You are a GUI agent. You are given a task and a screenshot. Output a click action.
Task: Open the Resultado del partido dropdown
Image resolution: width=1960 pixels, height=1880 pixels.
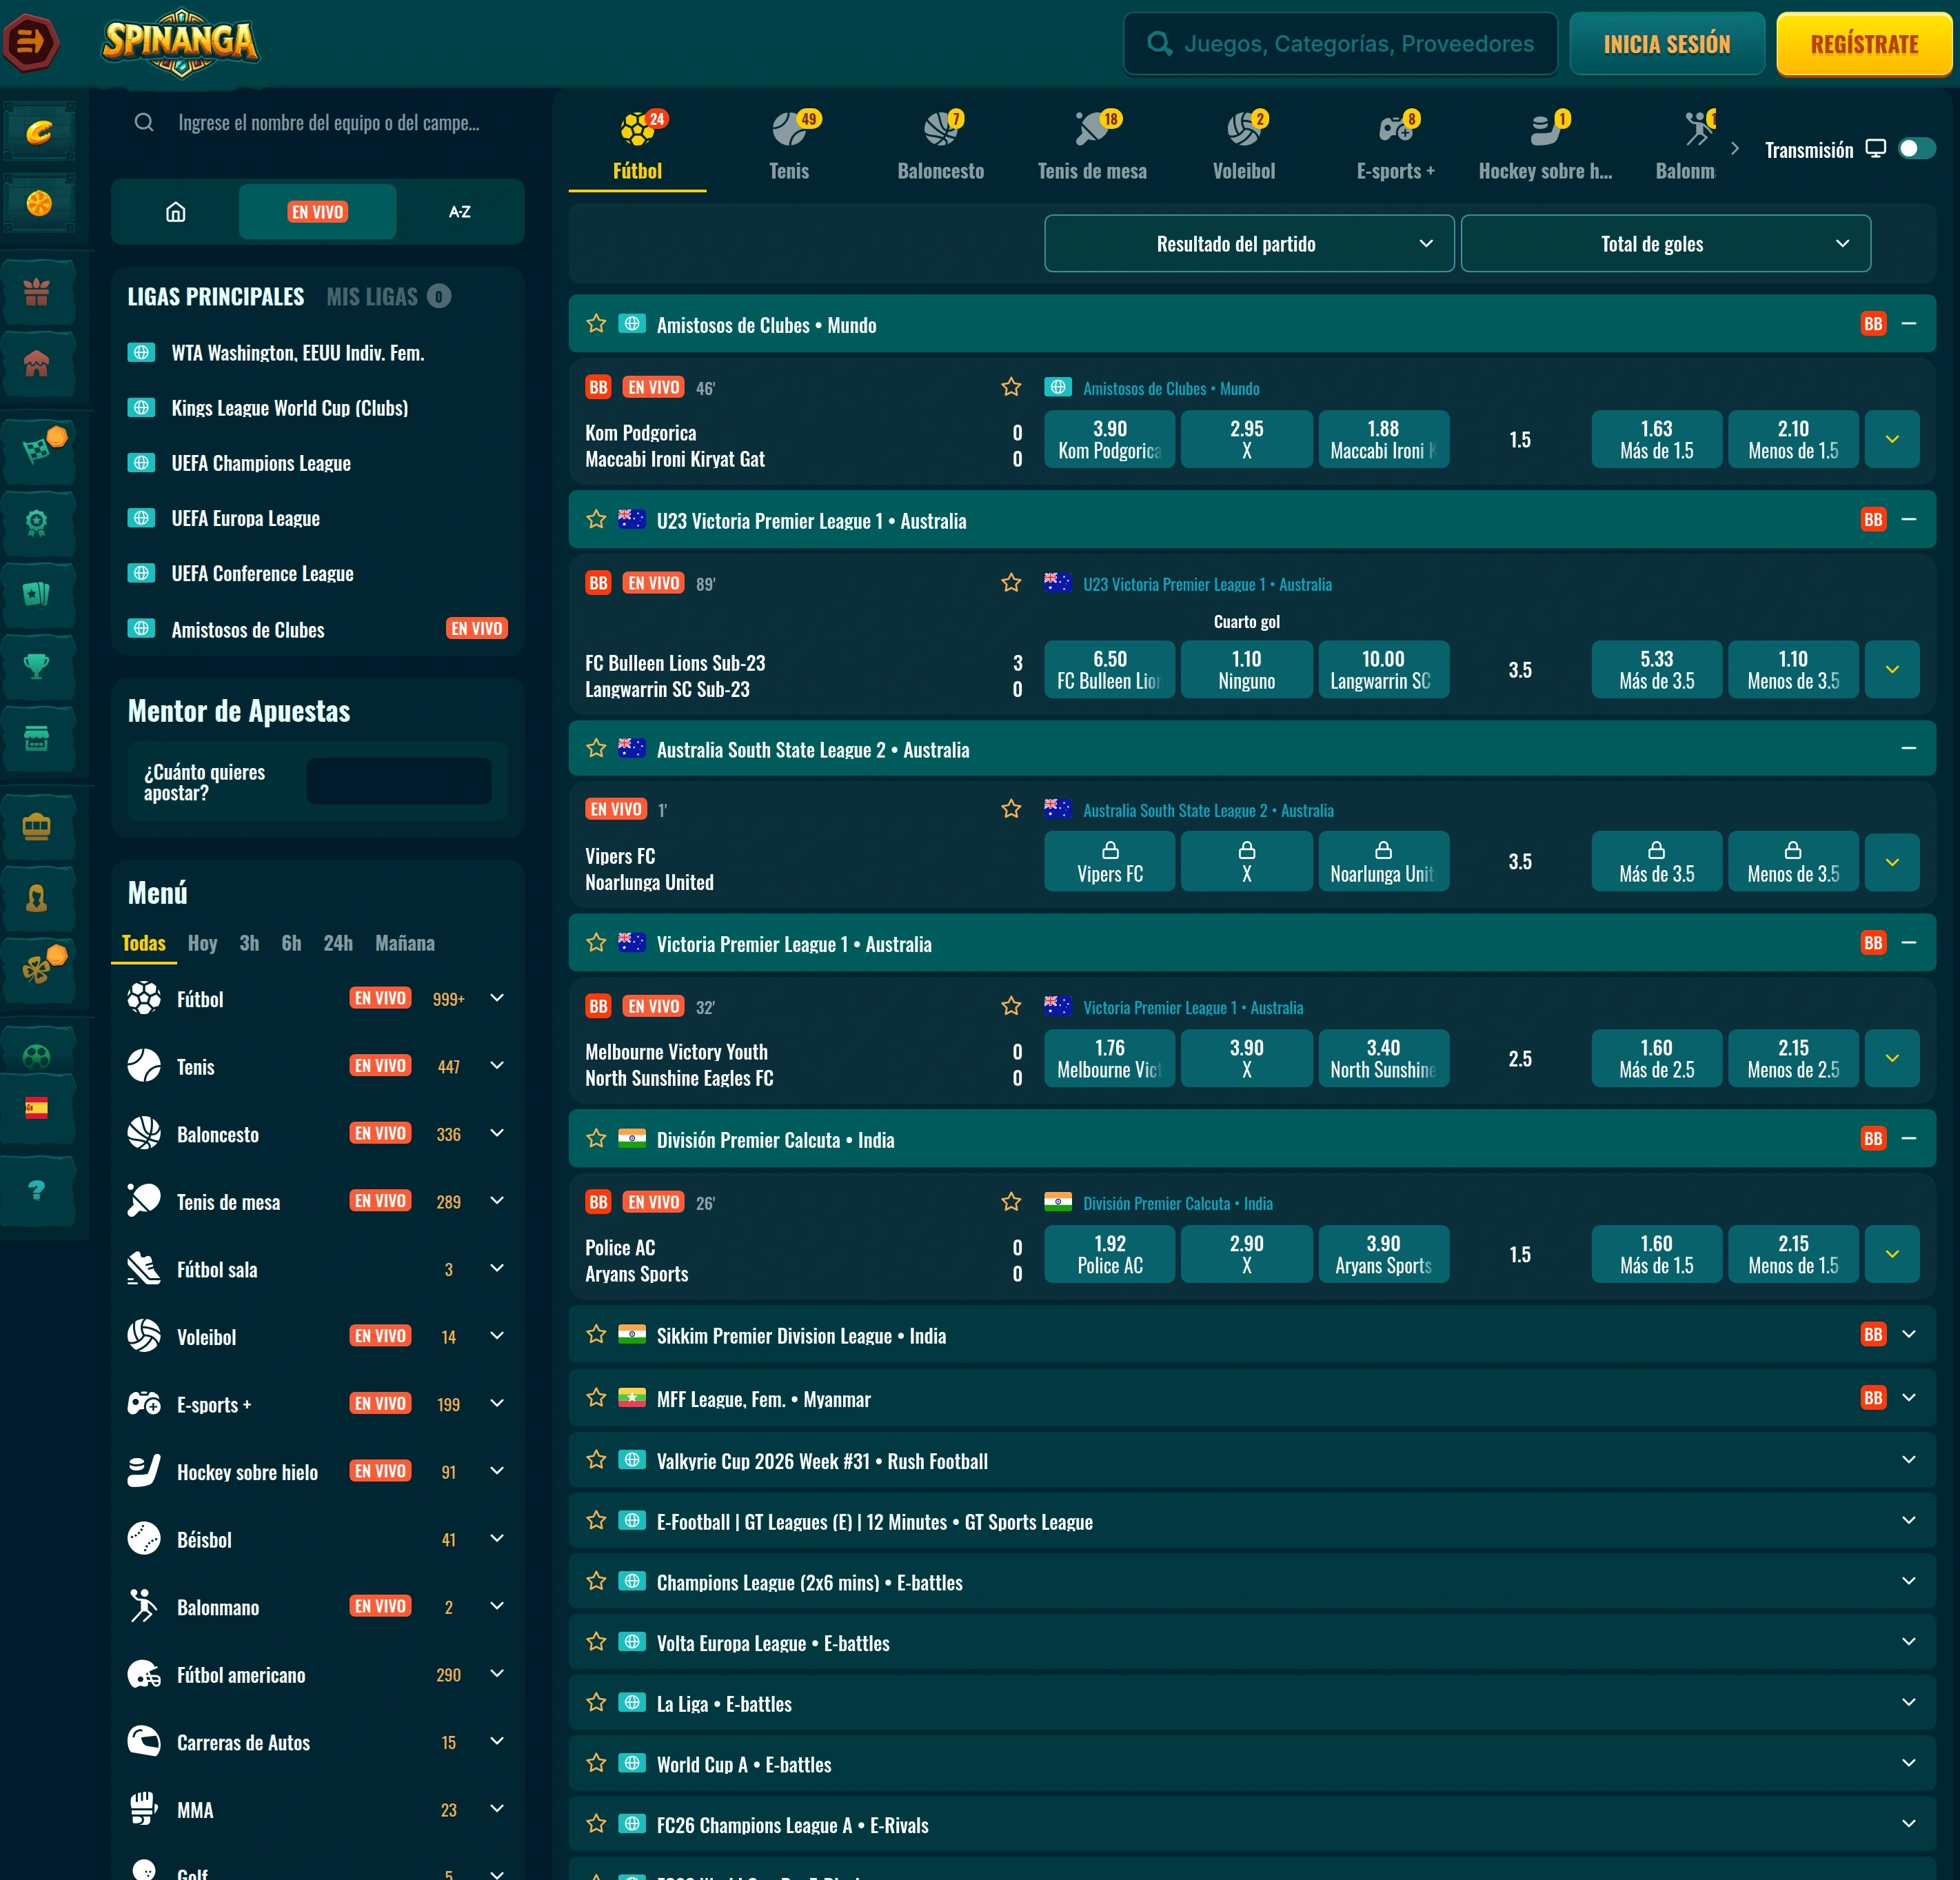(x=1249, y=243)
